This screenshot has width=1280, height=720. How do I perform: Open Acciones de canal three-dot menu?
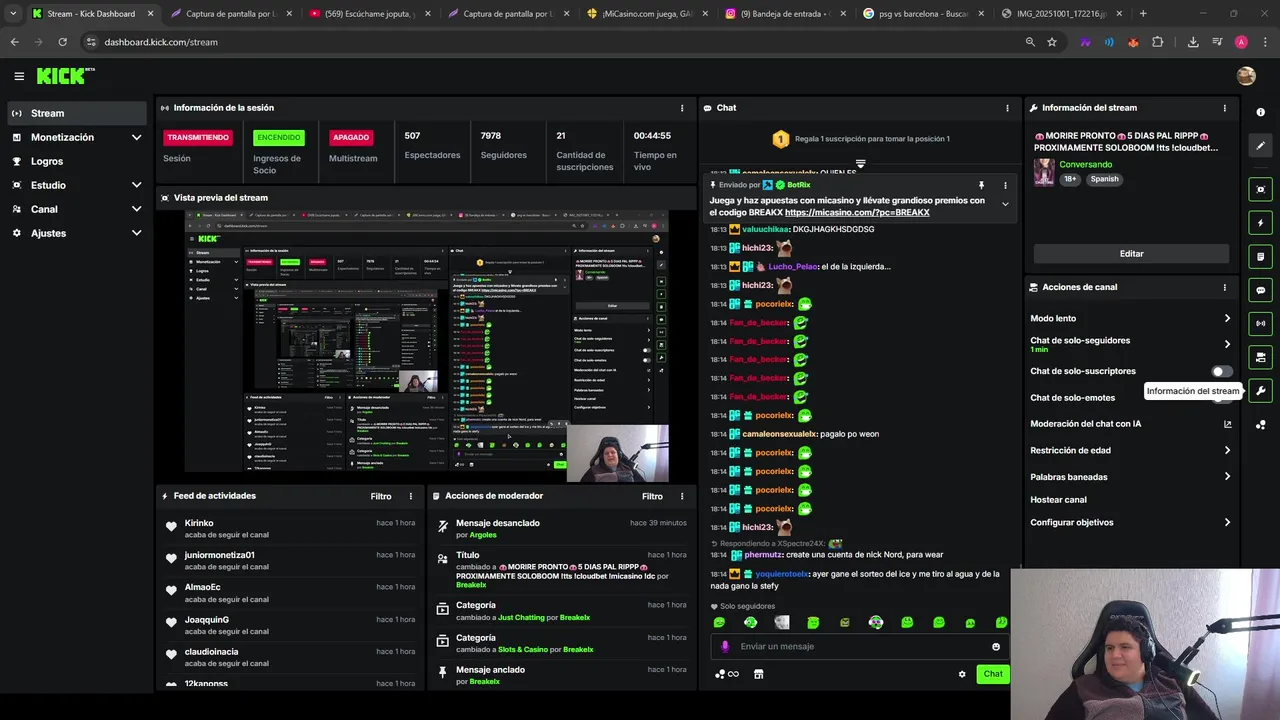1225,287
